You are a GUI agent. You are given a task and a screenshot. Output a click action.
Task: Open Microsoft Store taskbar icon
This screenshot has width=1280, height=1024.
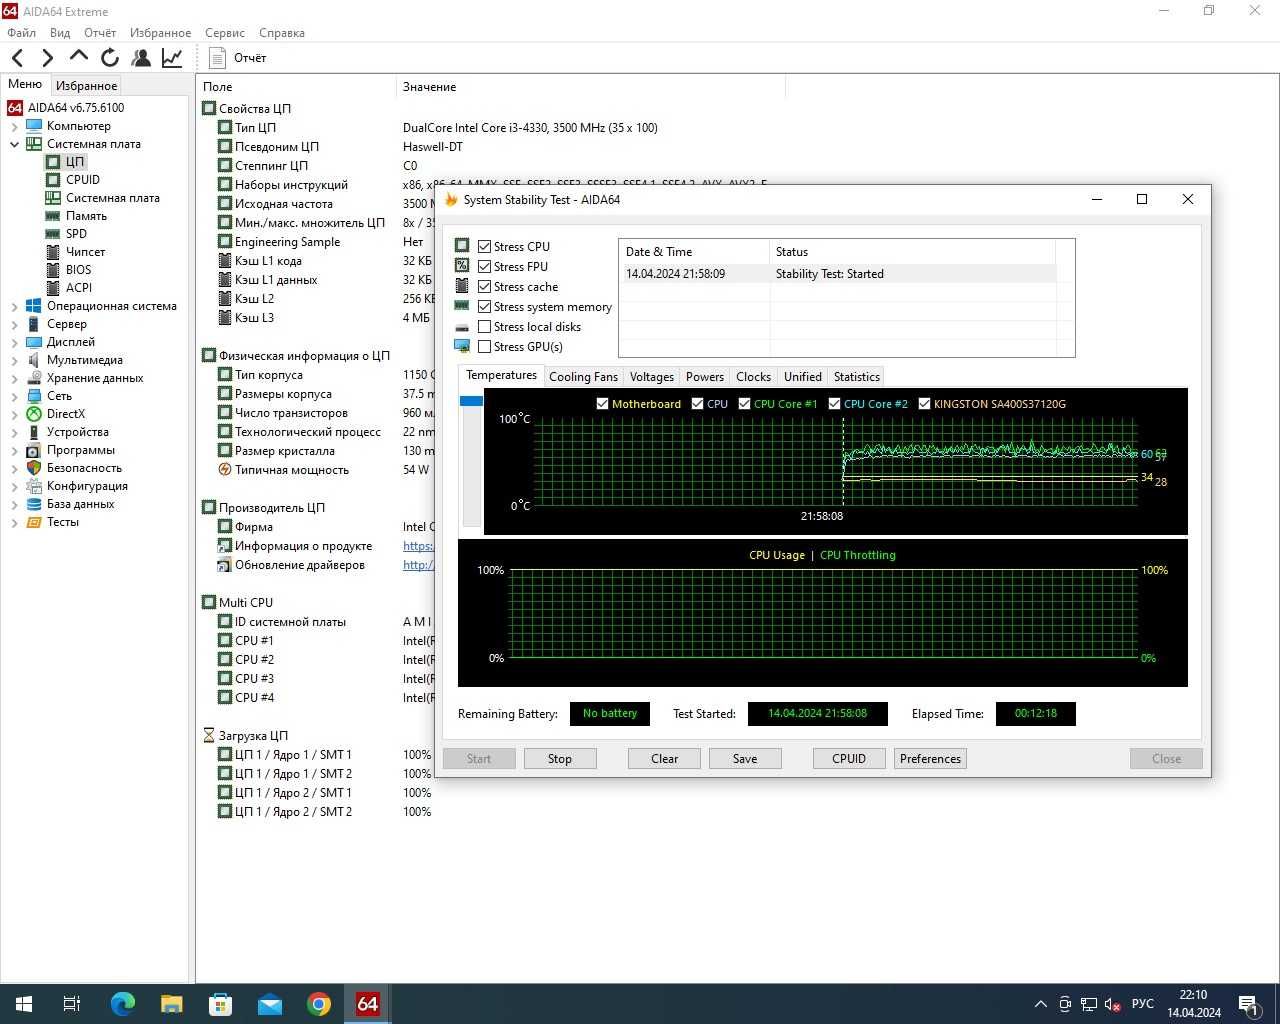(x=220, y=1004)
